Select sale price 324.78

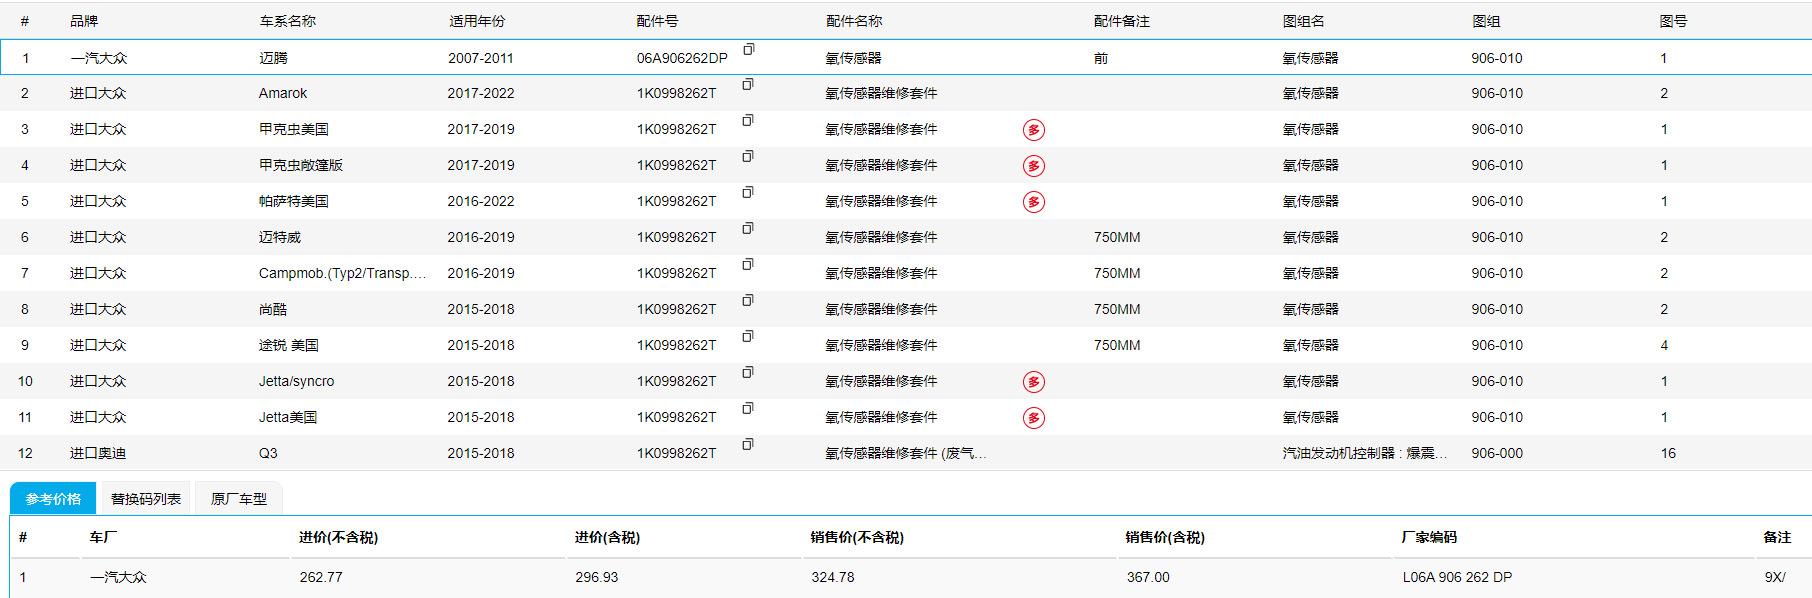[x=833, y=577]
